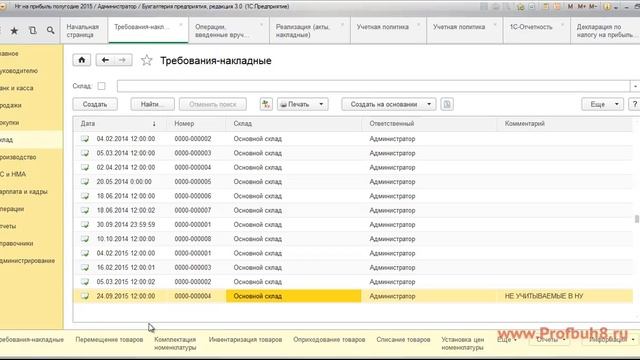Click the document icon of row 30.09.2014 23:59:59

pos(85,224)
